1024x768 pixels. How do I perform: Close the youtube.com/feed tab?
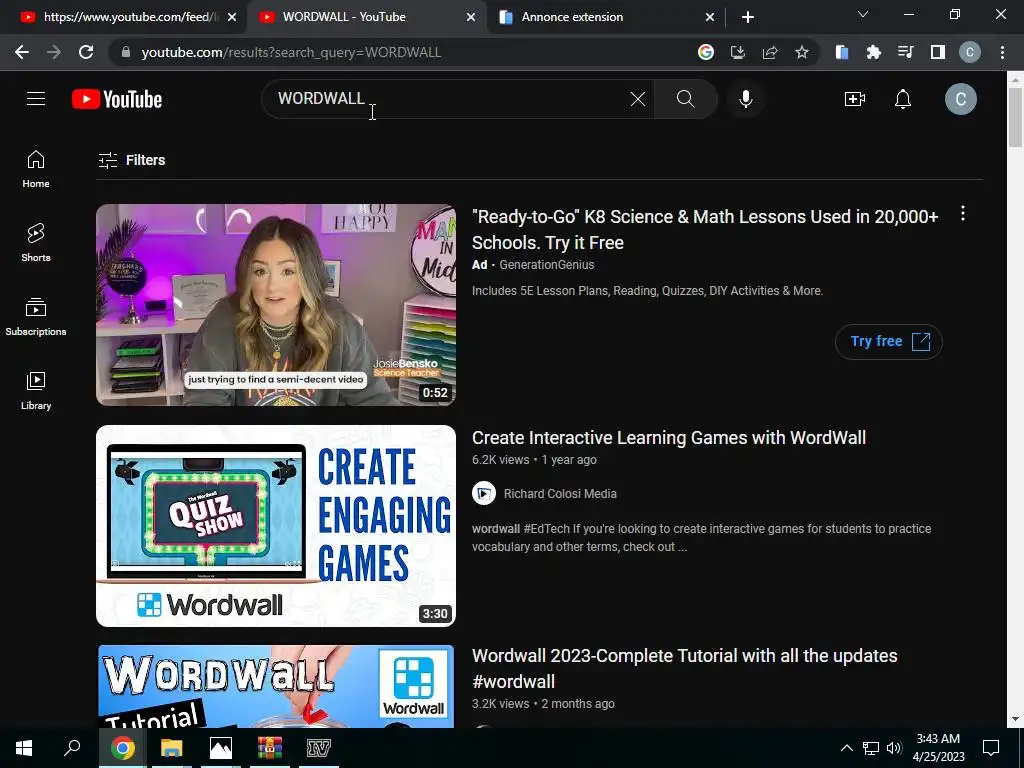pos(232,17)
